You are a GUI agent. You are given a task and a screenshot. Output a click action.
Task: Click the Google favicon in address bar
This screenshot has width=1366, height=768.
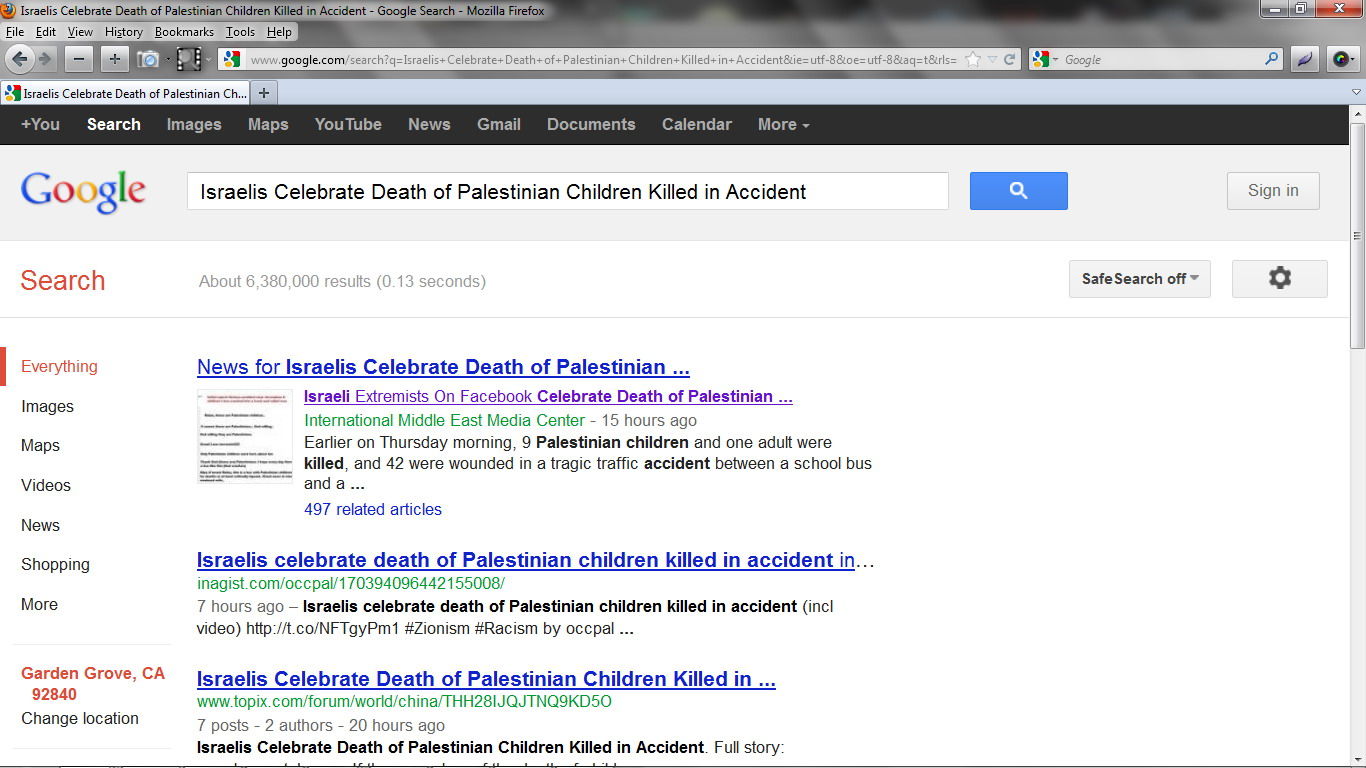(232, 59)
